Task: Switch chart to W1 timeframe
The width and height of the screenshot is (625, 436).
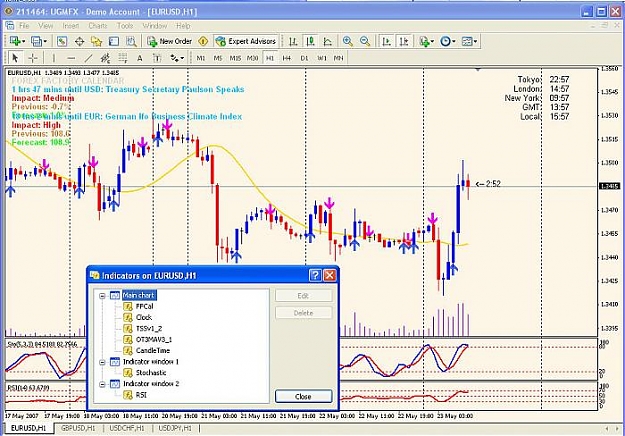Action: tap(322, 58)
